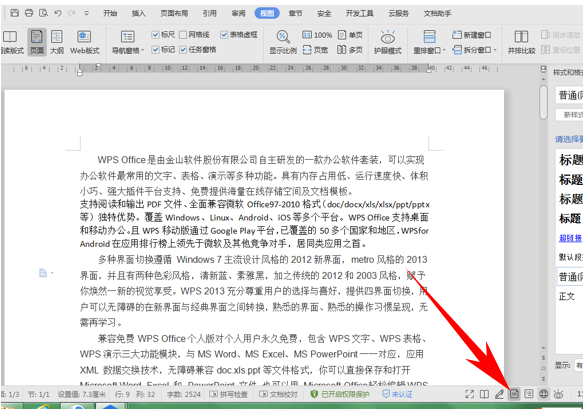Click 已开启权限保护 permission protection status

pyautogui.click(x=340, y=394)
